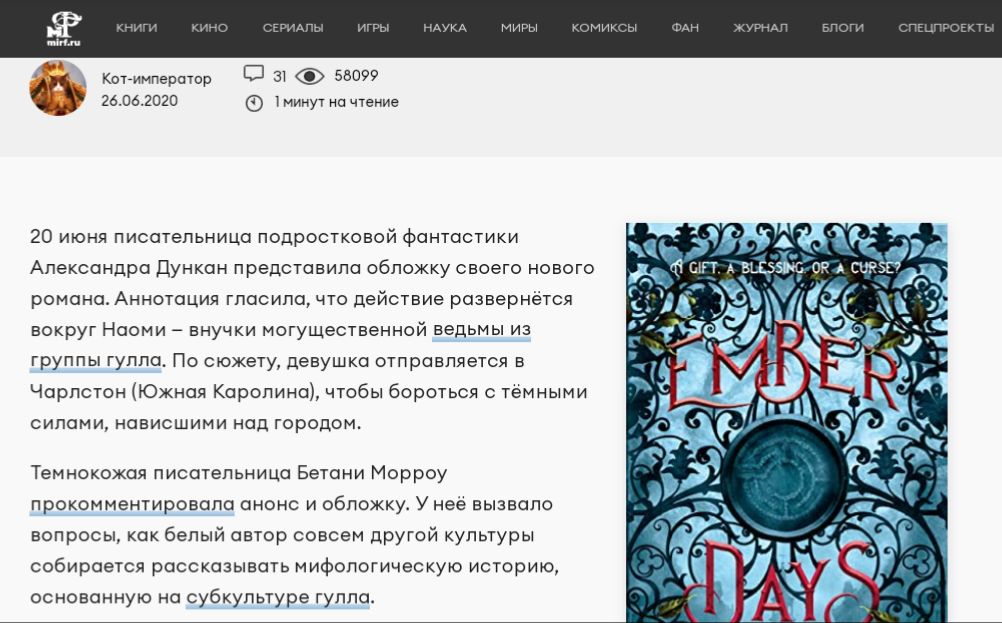Open the Ember Days book cover image
Image resolution: width=1002 pixels, height=623 pixels.
(x=787, y=422)
